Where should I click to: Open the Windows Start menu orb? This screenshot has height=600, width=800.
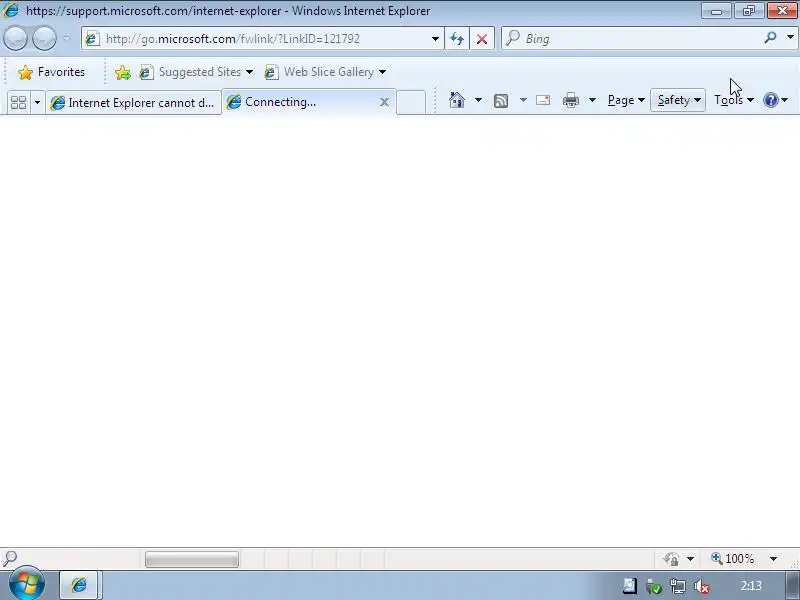point(27,584)
